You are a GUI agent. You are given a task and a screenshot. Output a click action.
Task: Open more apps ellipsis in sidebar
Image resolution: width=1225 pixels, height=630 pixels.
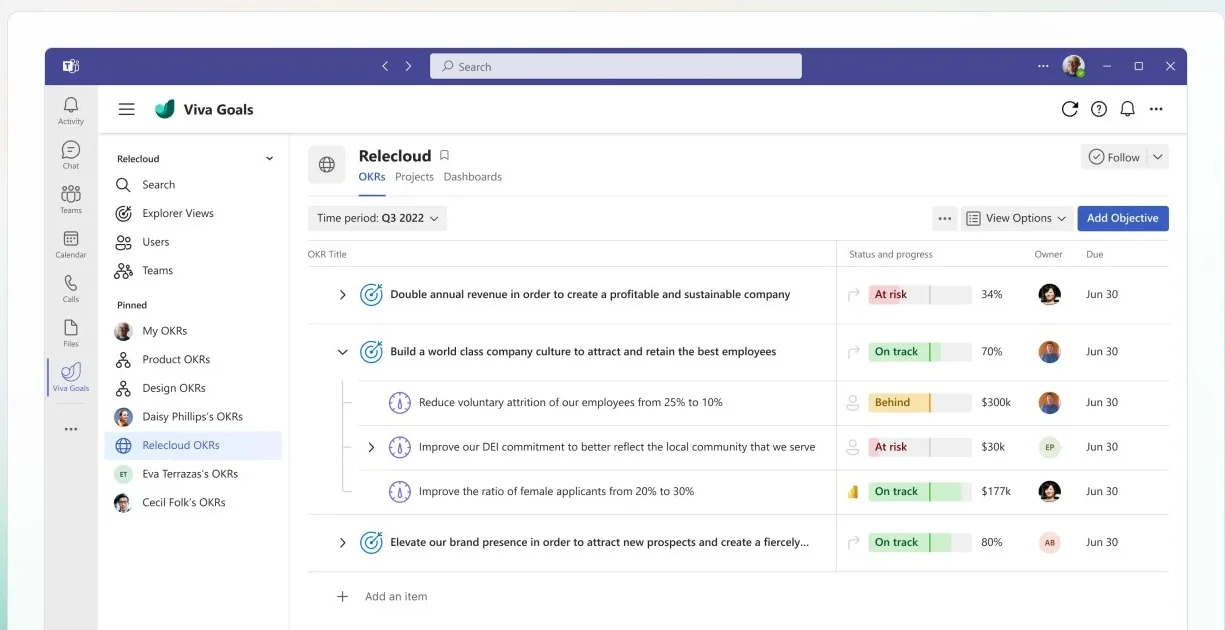click(71, 429)
